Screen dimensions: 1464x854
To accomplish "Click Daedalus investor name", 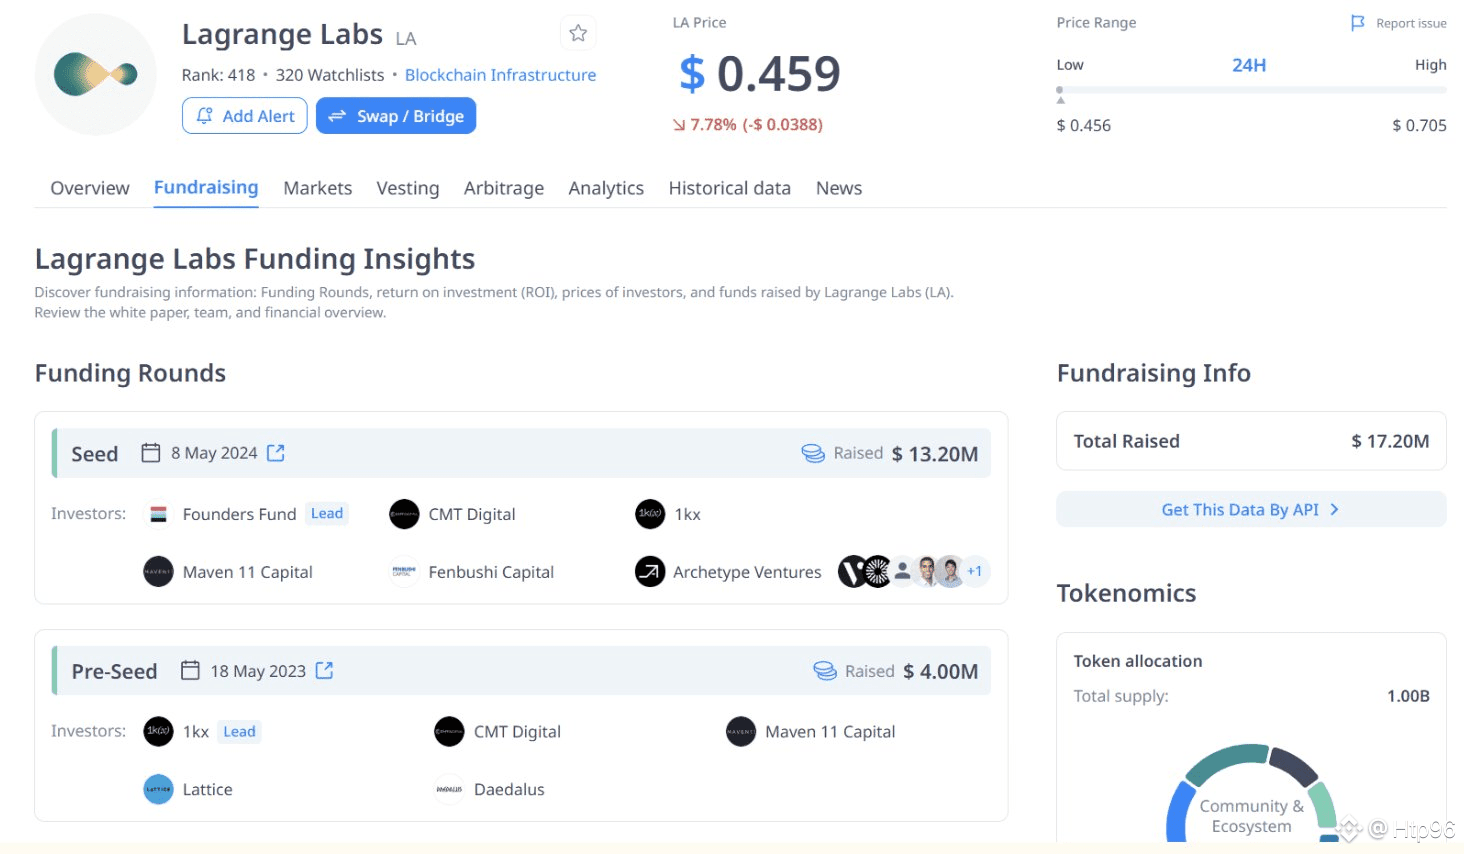I will [509, 789].
